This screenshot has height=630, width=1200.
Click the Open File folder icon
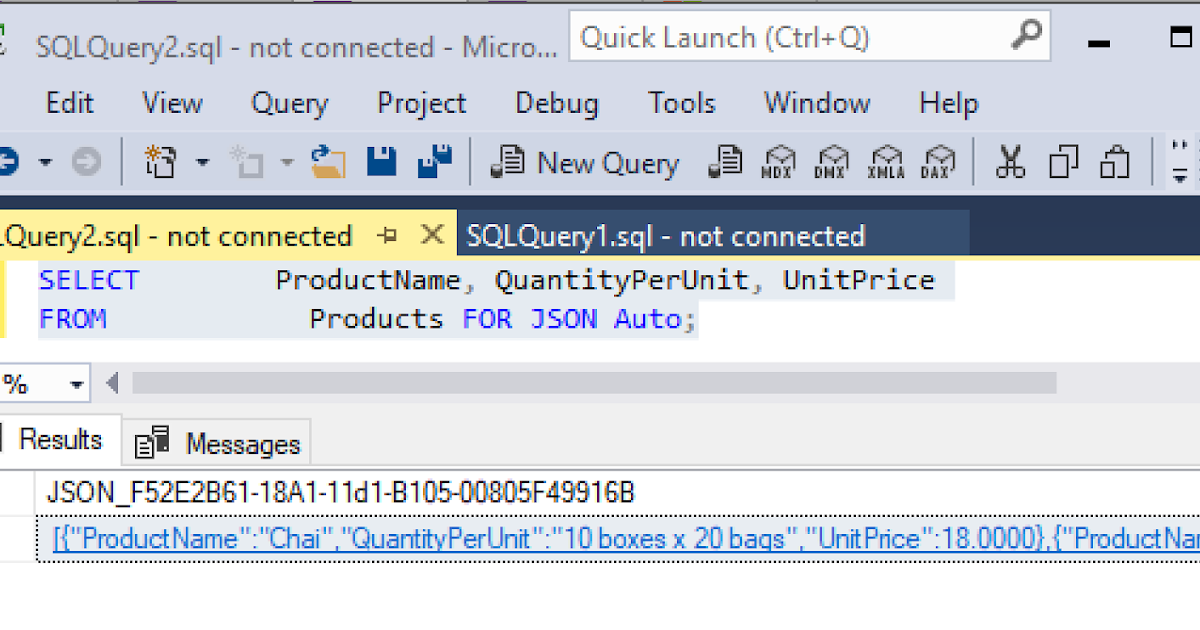coord(327,162)
